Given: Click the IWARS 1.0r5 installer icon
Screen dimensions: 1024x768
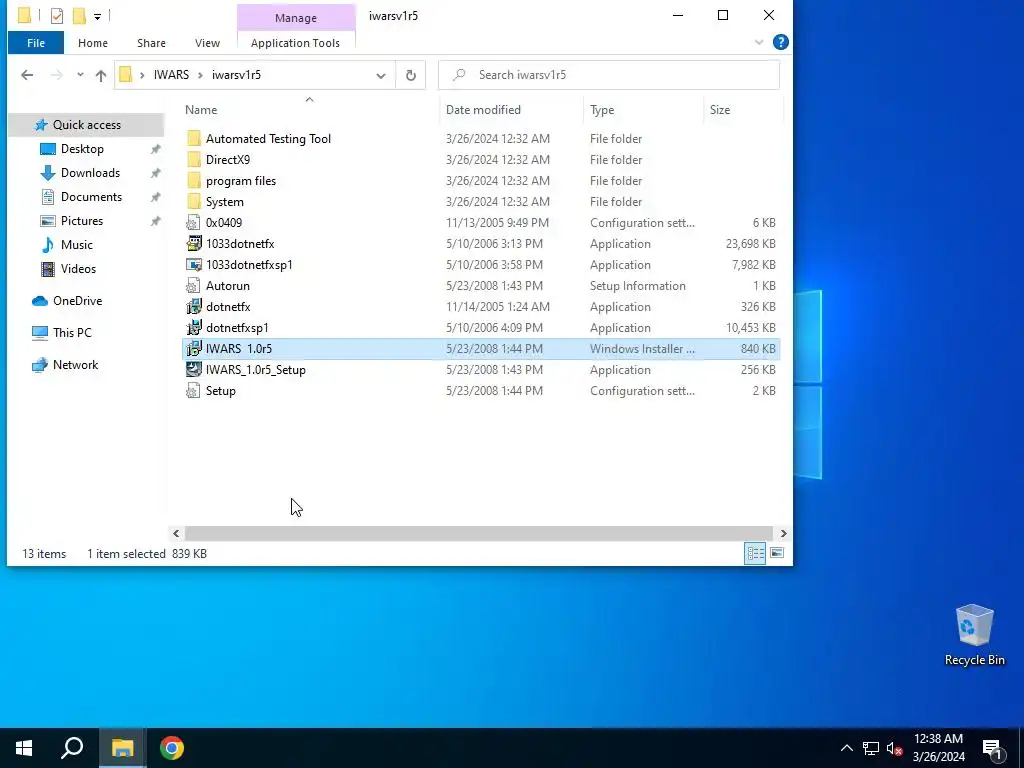Looking at the screenshot, I should pyautogui.click(x=193, y=348).
